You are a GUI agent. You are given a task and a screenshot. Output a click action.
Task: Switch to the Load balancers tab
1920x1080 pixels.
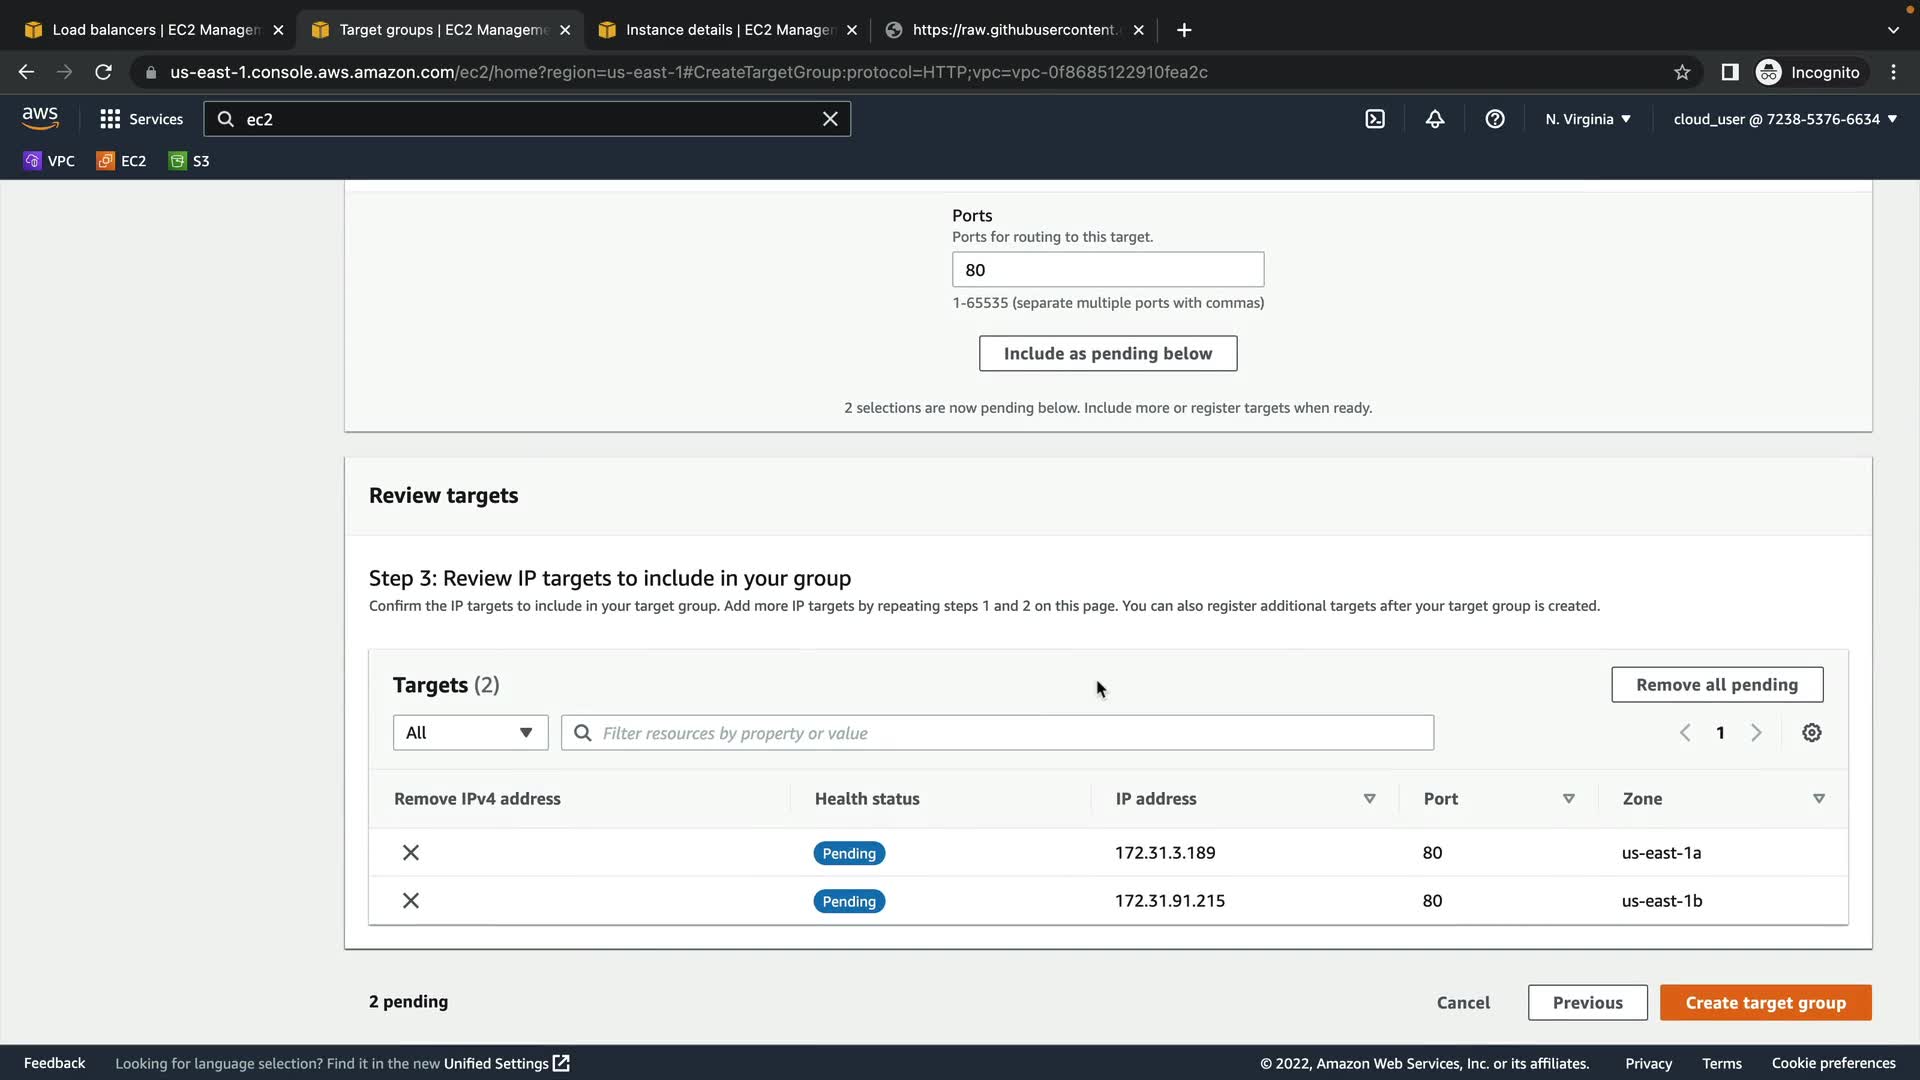point(155,30)
